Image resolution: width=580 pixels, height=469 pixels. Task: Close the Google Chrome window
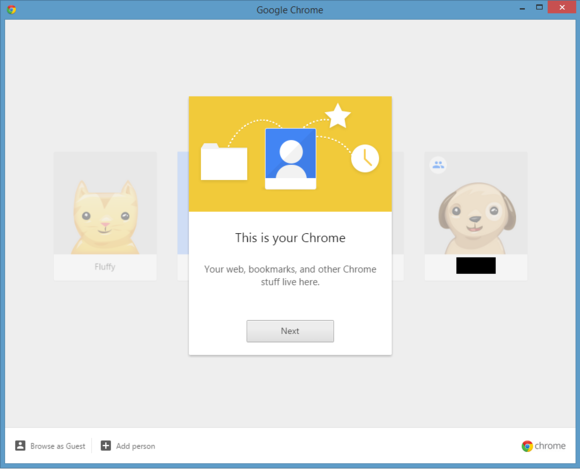tap(562, 7)
